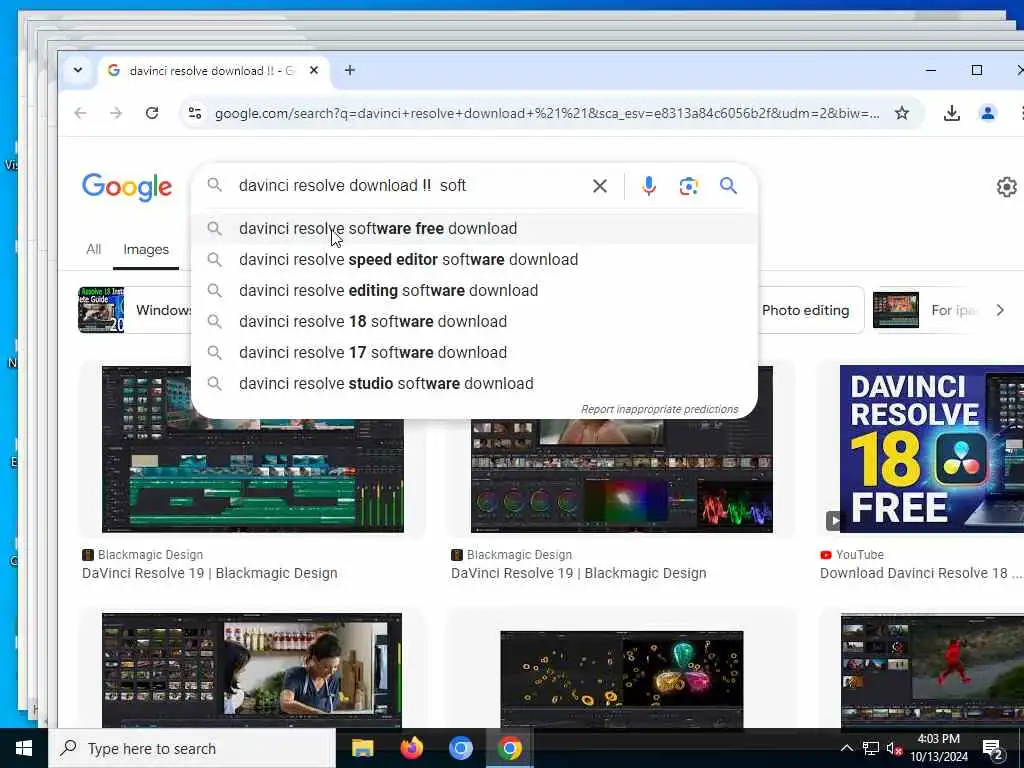This screenshot has width=1024, height=768.
Task: Reload the current page
Action: tap(152, 113)
